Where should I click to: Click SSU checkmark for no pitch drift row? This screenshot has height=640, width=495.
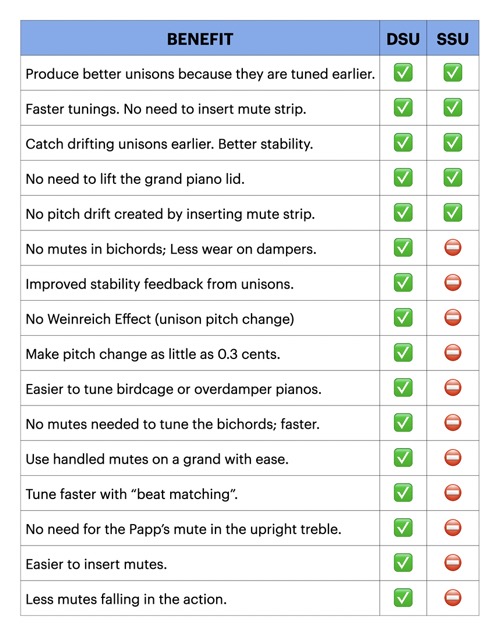pyautogui.click(x=453, y=213)
